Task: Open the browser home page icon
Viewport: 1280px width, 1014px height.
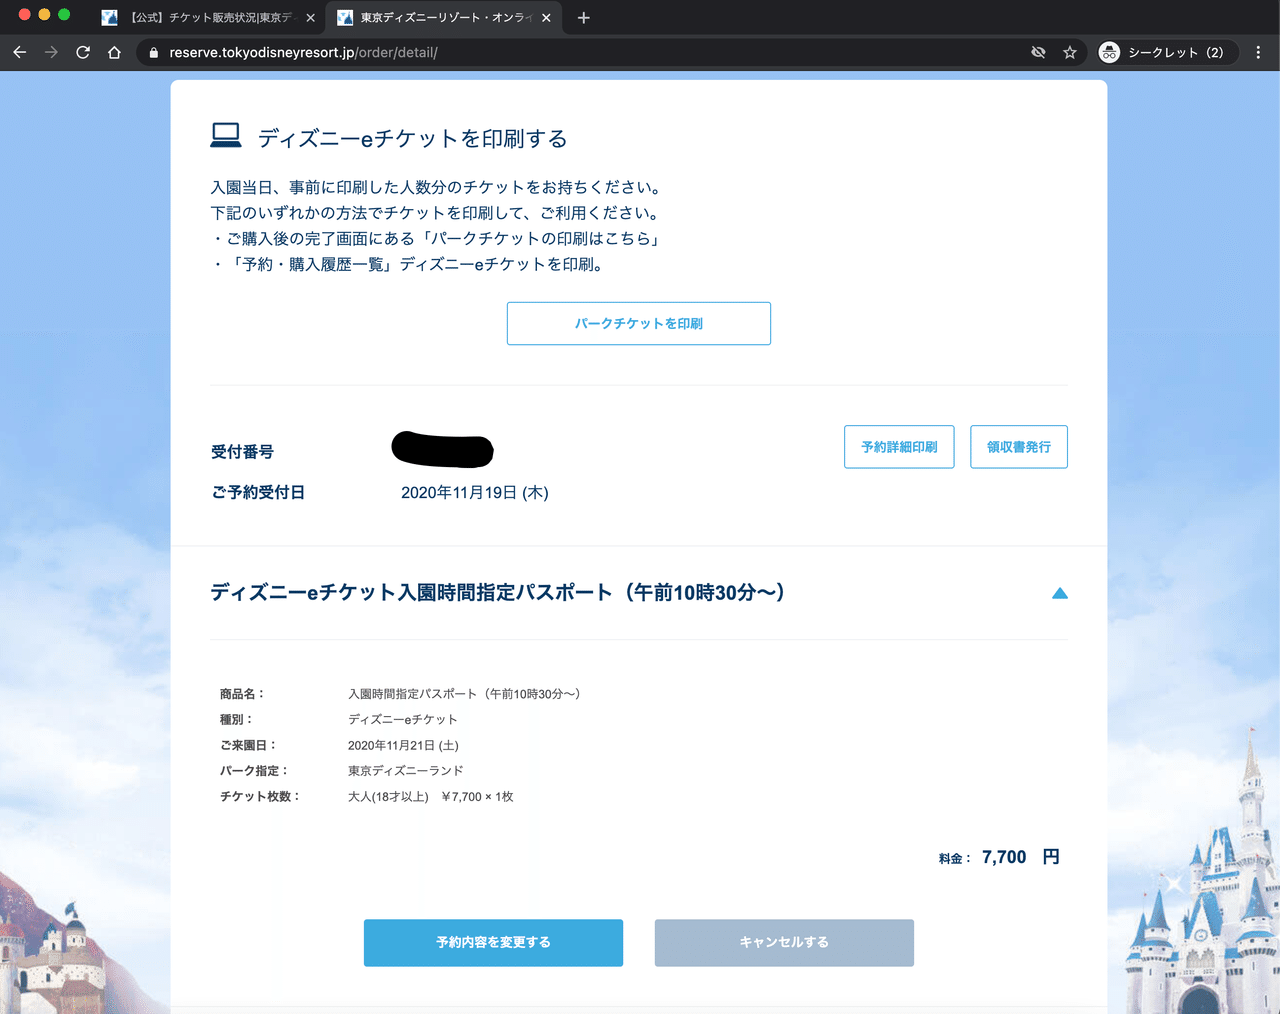Action: [114, 52]
